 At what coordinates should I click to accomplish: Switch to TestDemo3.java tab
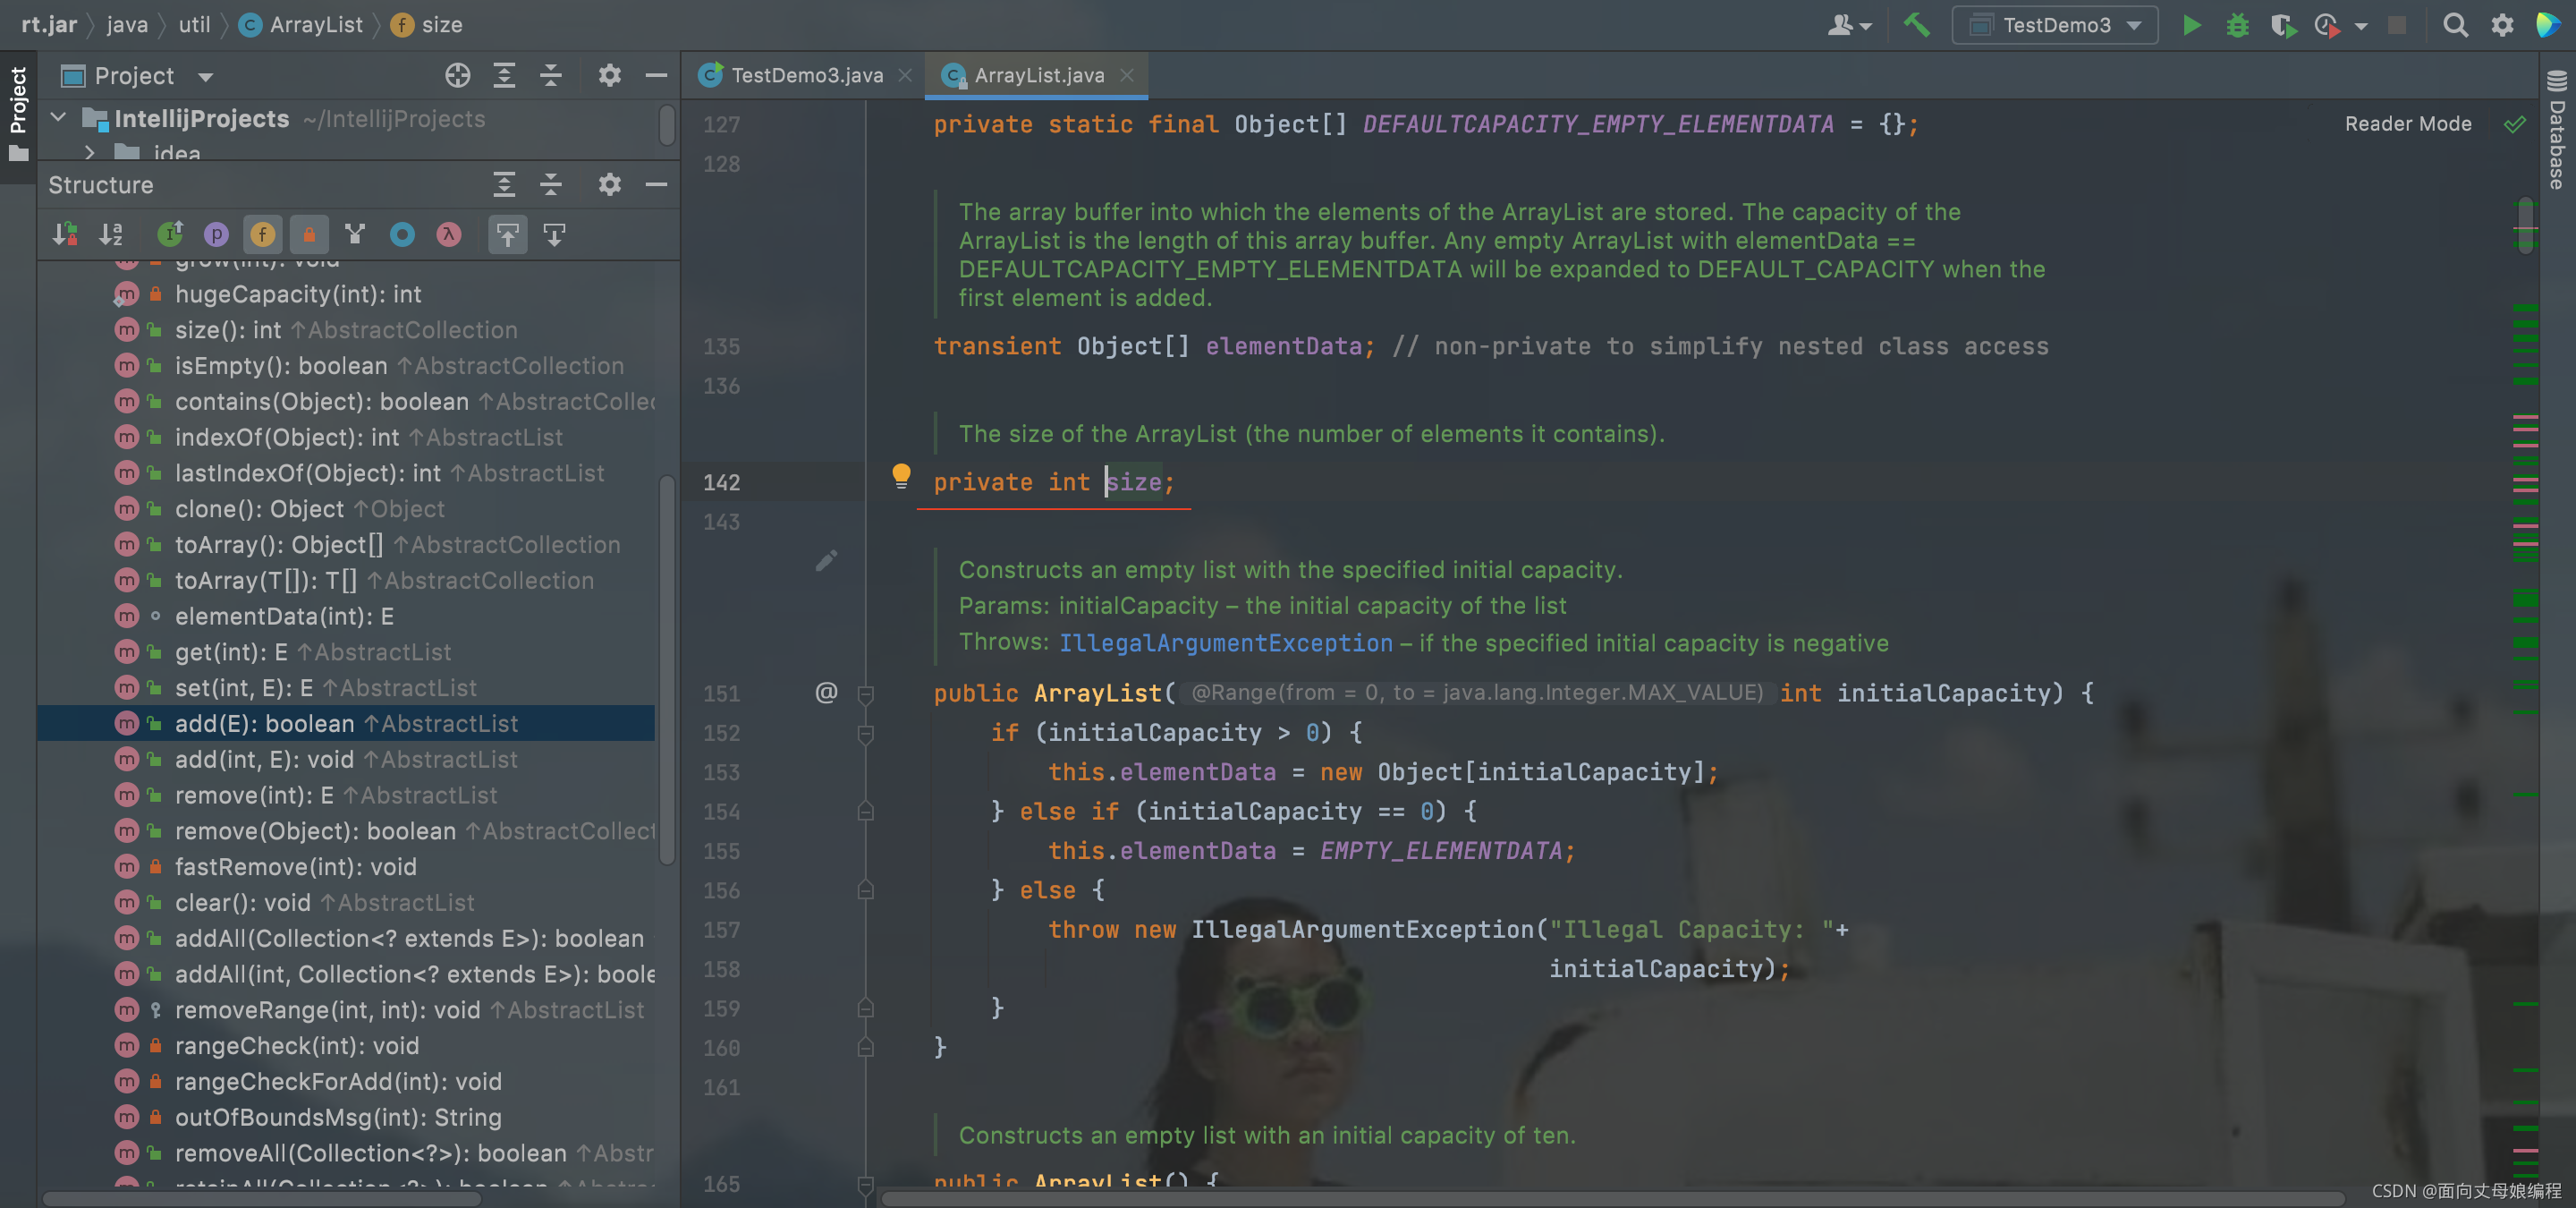(x=806, y=75)
